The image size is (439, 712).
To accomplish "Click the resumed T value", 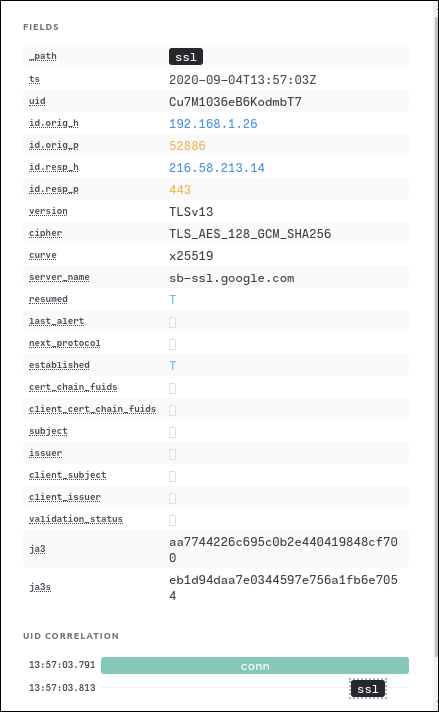I will [173, 300].
